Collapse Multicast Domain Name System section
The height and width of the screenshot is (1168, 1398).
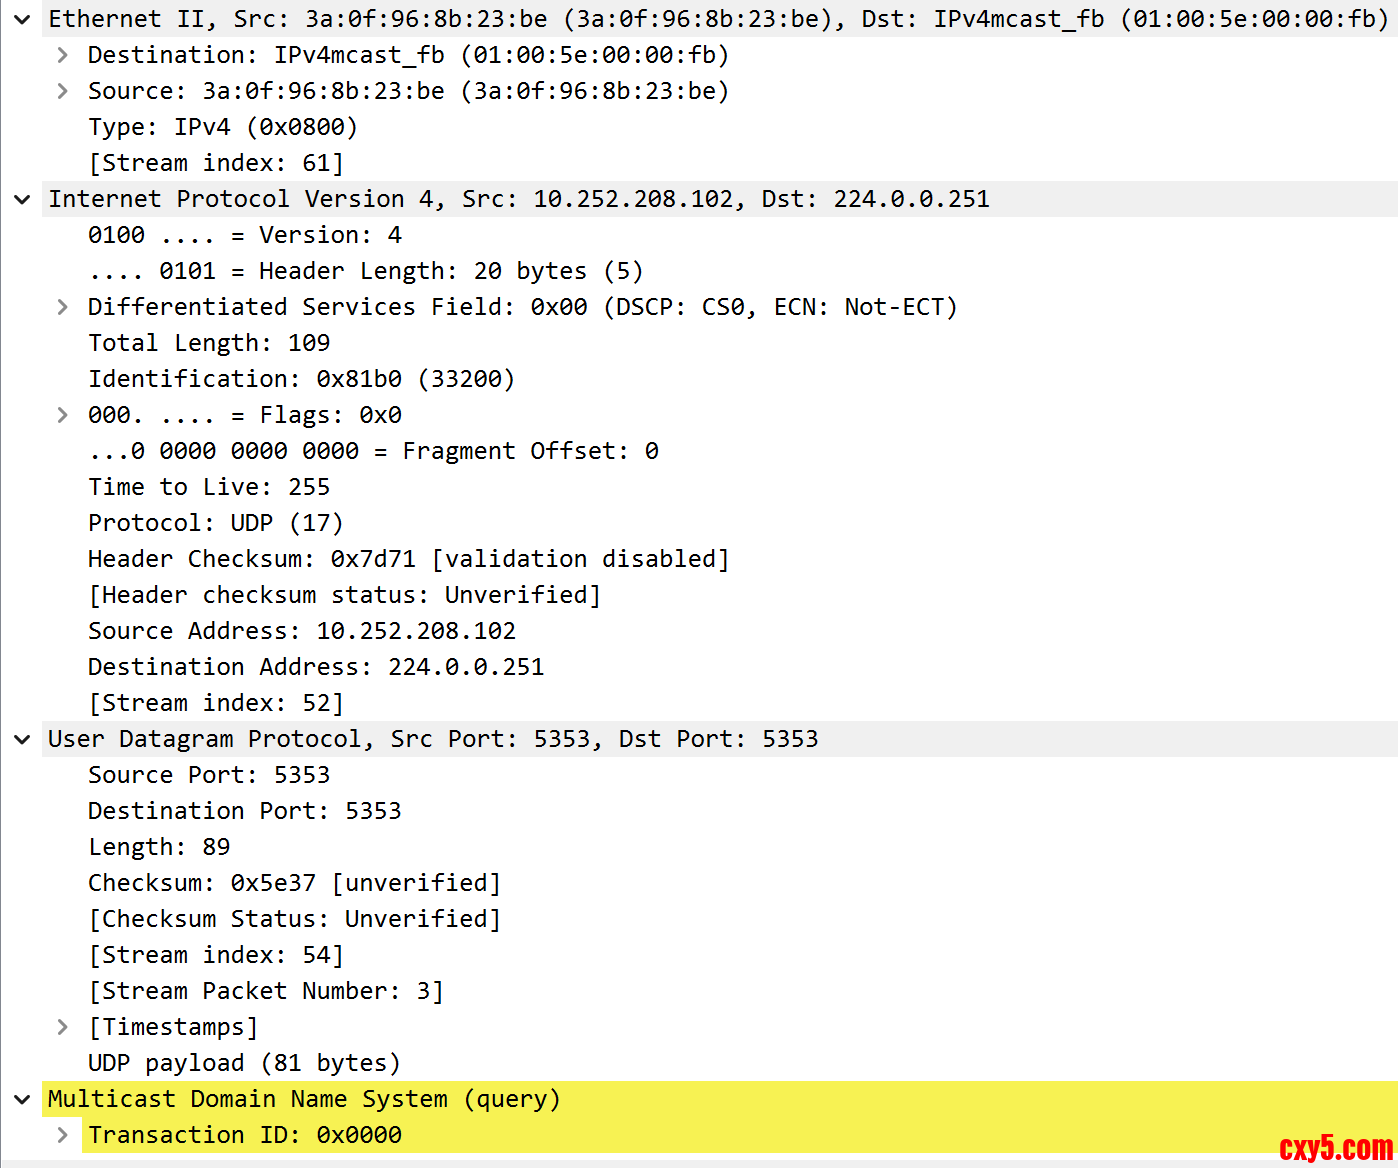[x=22, y=1099]
